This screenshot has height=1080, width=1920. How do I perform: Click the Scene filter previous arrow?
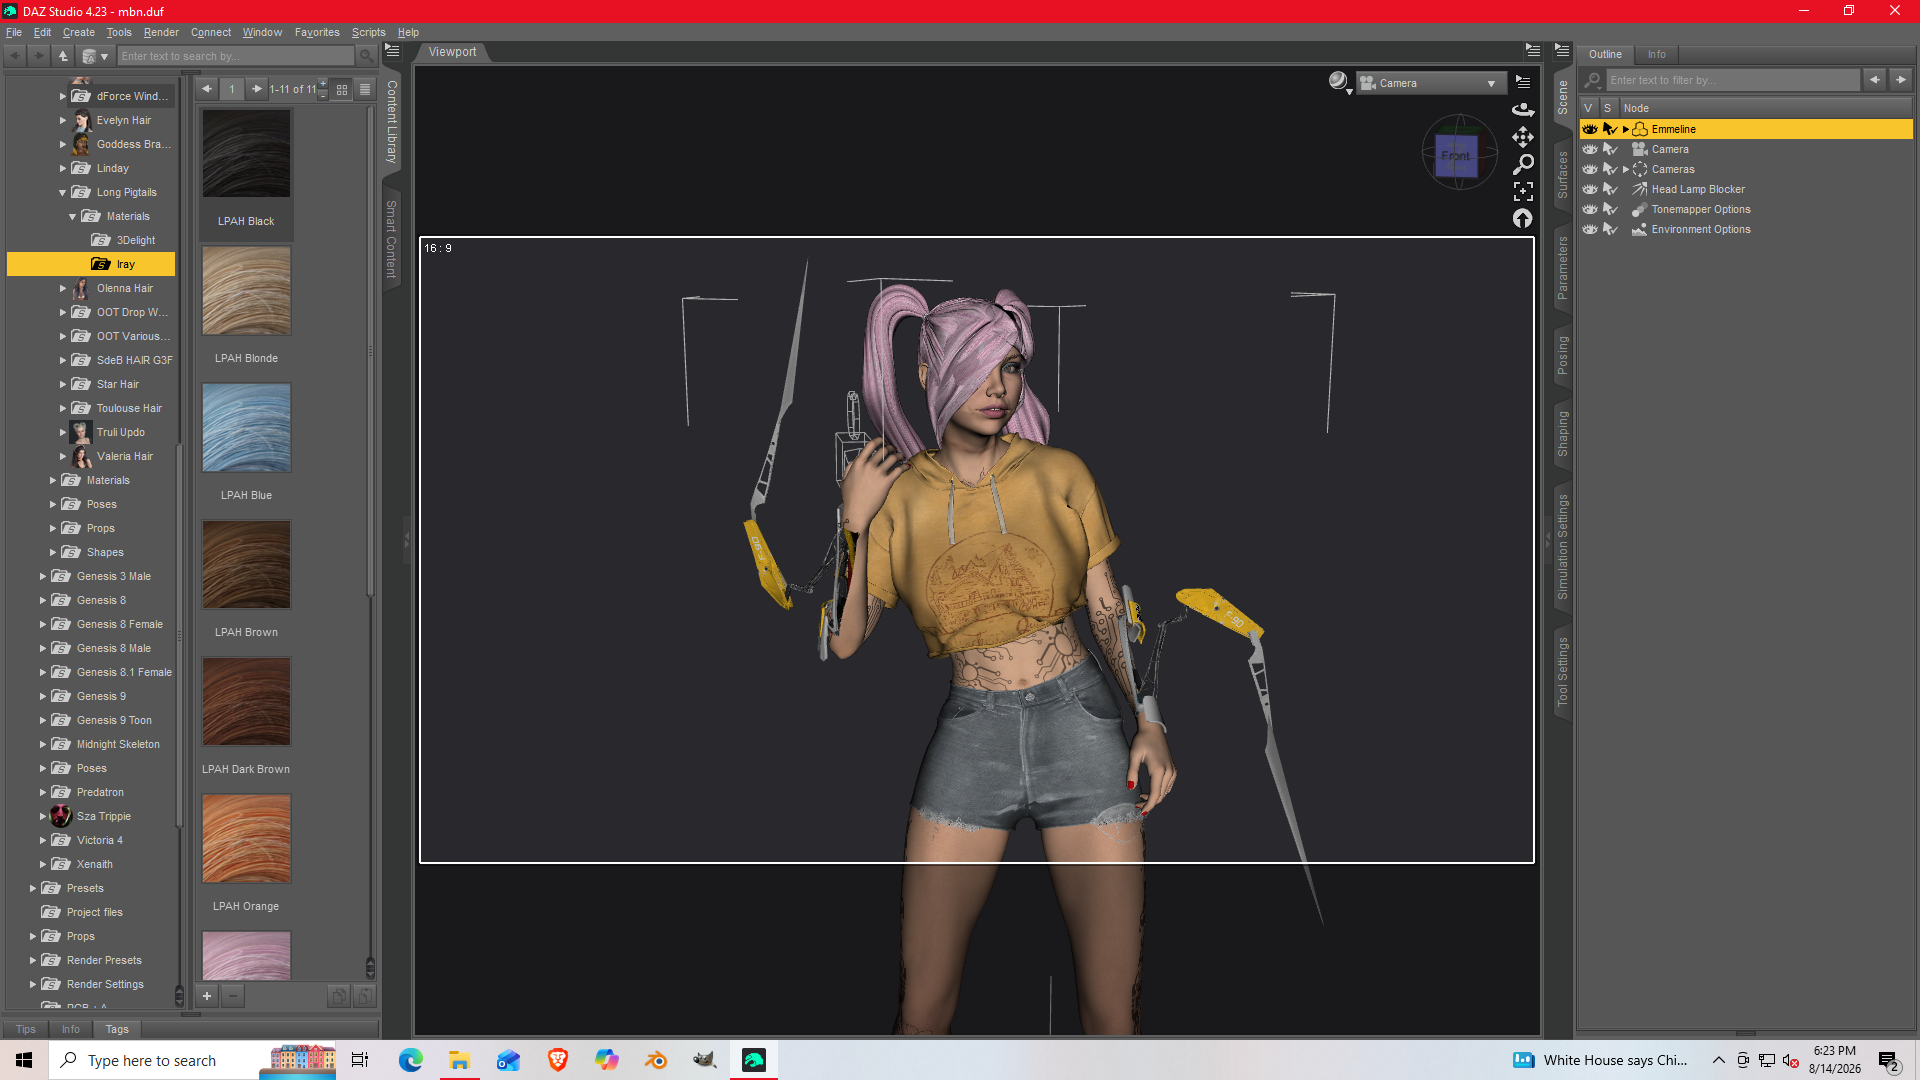pyautogui.click(x=1875, y=80)
